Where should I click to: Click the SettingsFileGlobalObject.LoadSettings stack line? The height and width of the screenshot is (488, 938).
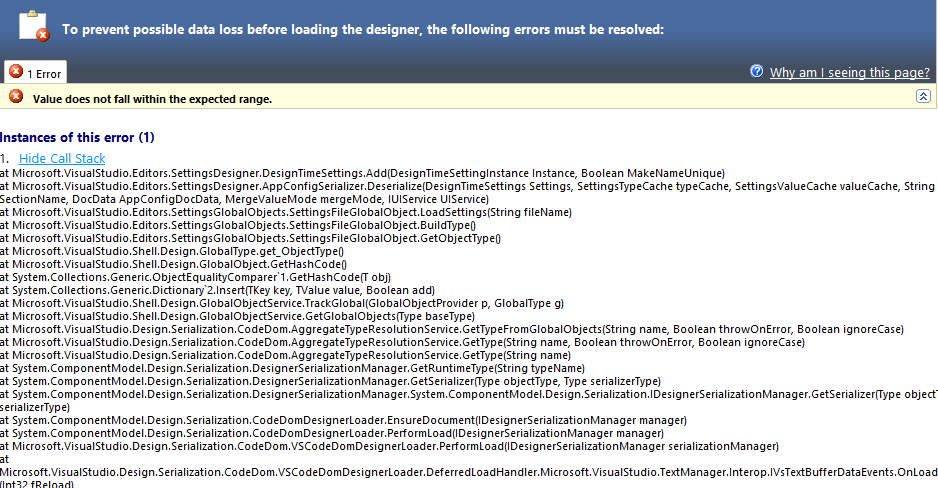click(x=286, y=212)
